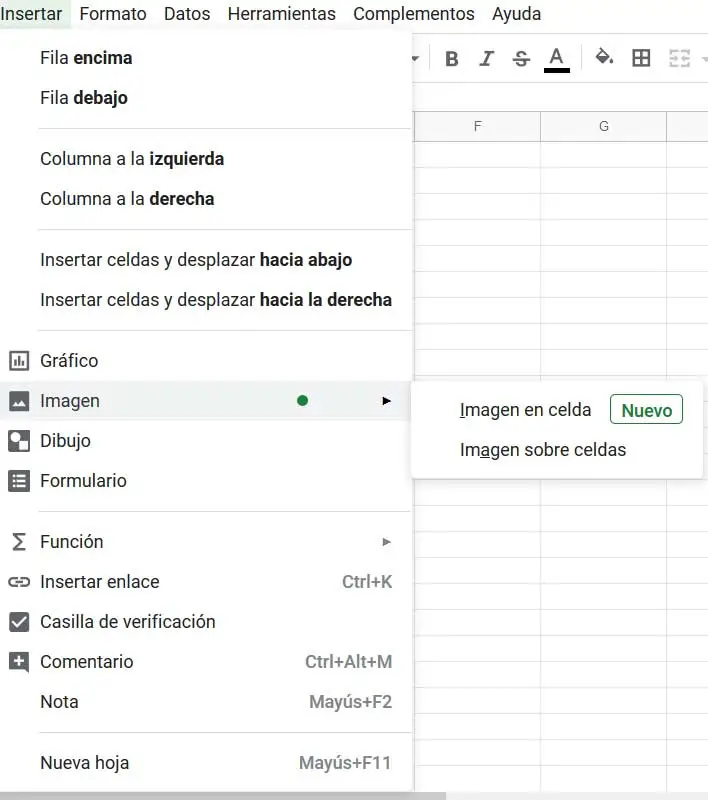The image size is (708, 800).
Task: Open the text color swatch
Action: tap(557, 59)
